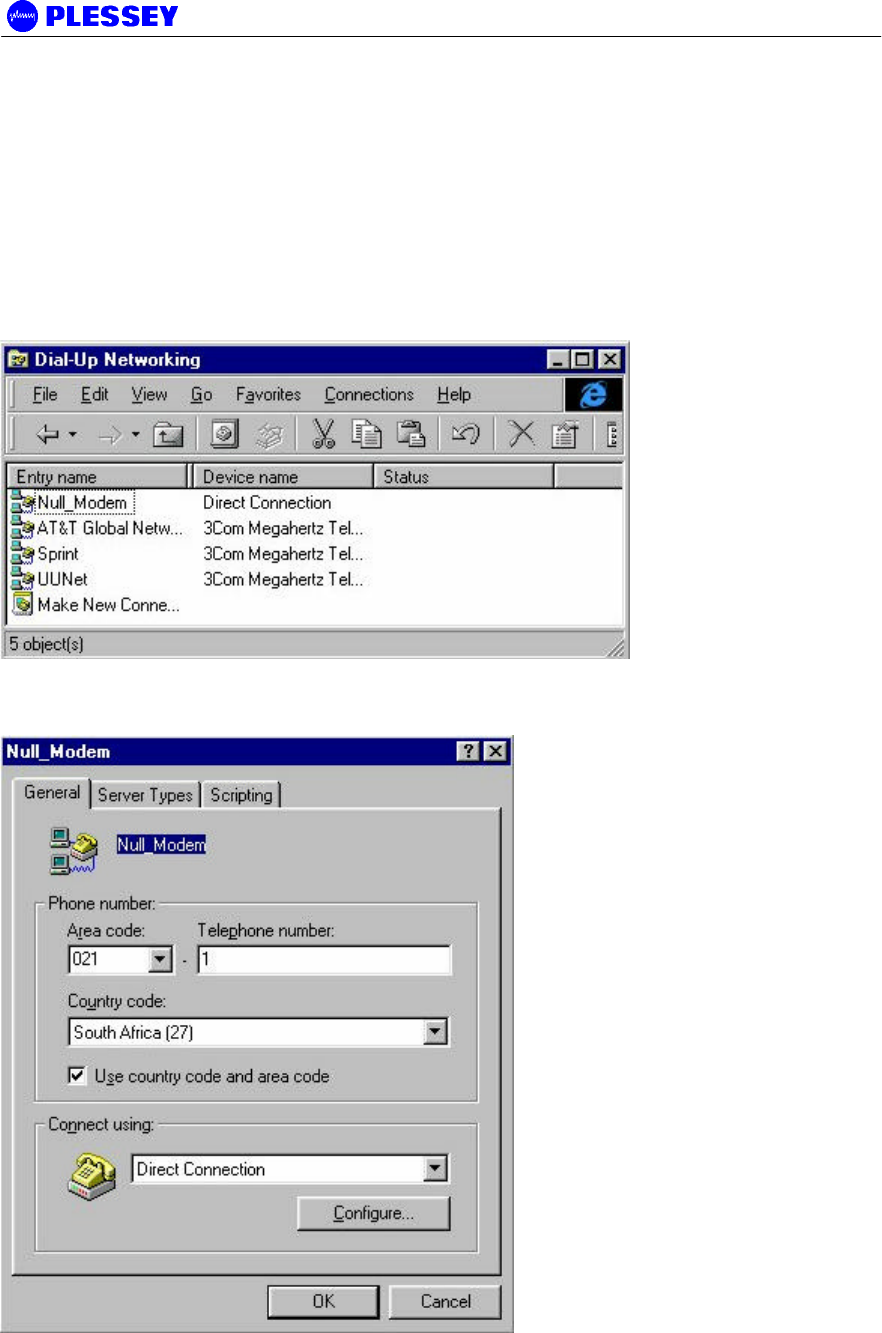Expand the Area code dropdown
This screenshot has width=882, height=1333.
click(162, 961)
